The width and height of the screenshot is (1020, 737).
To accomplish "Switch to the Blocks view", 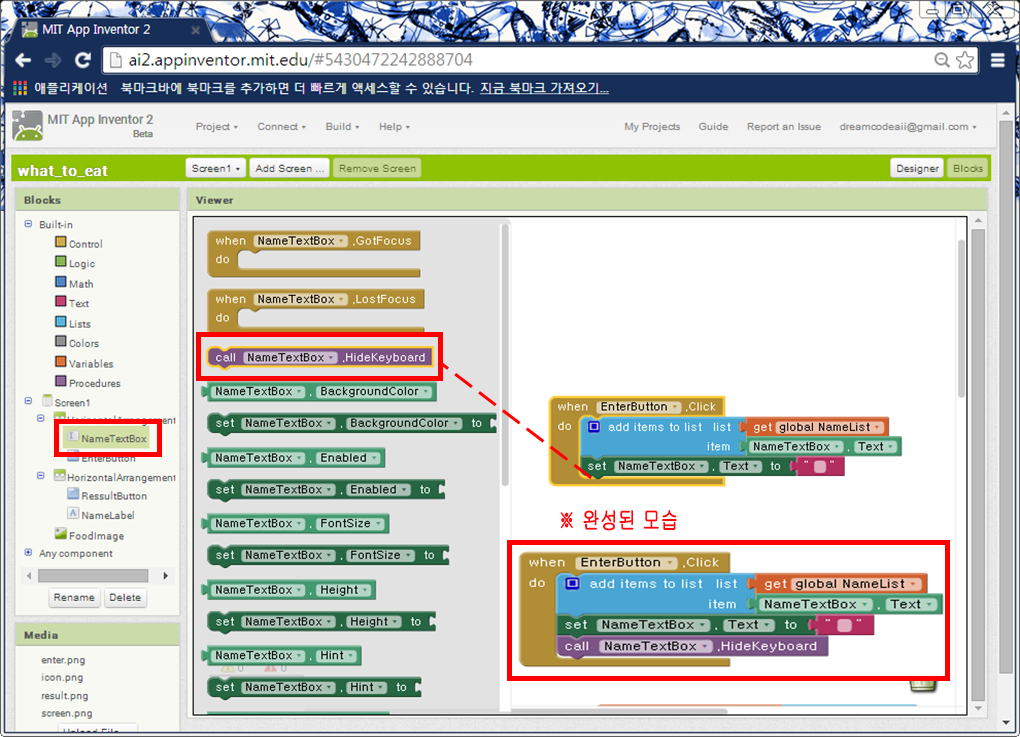I will [967, 168].
